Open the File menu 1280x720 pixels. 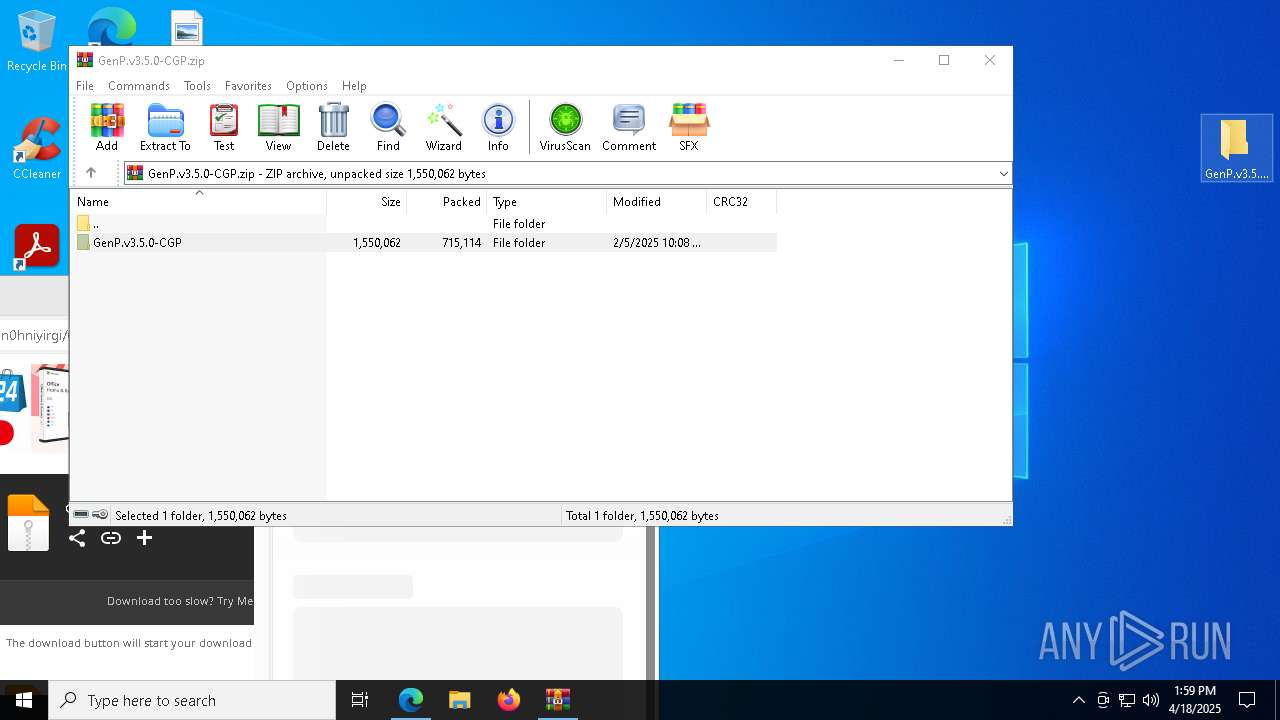coord(85,86)
